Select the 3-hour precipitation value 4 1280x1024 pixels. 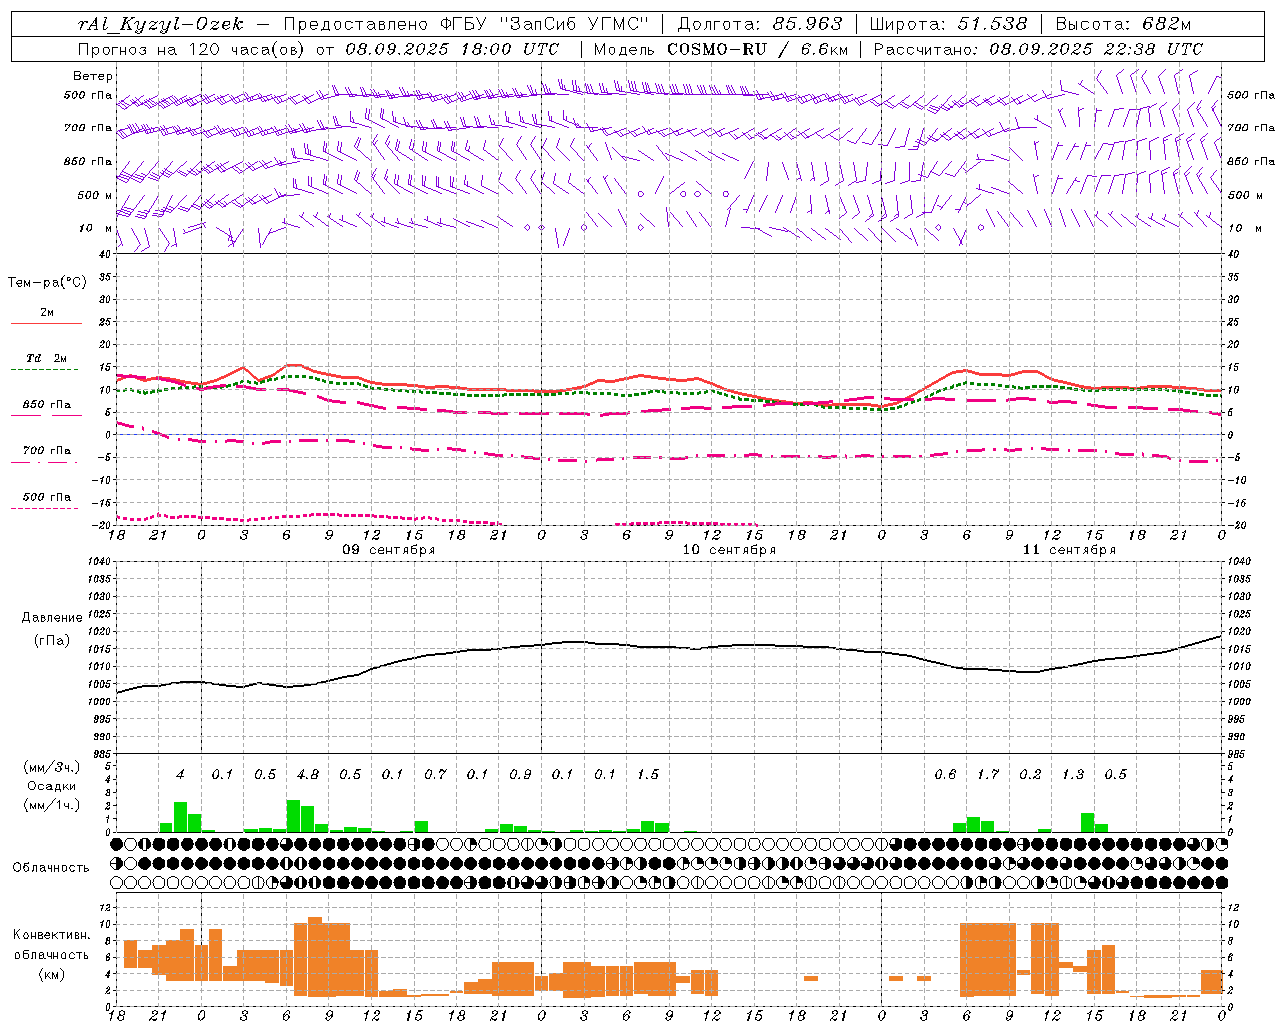click(x=180, y=774)
